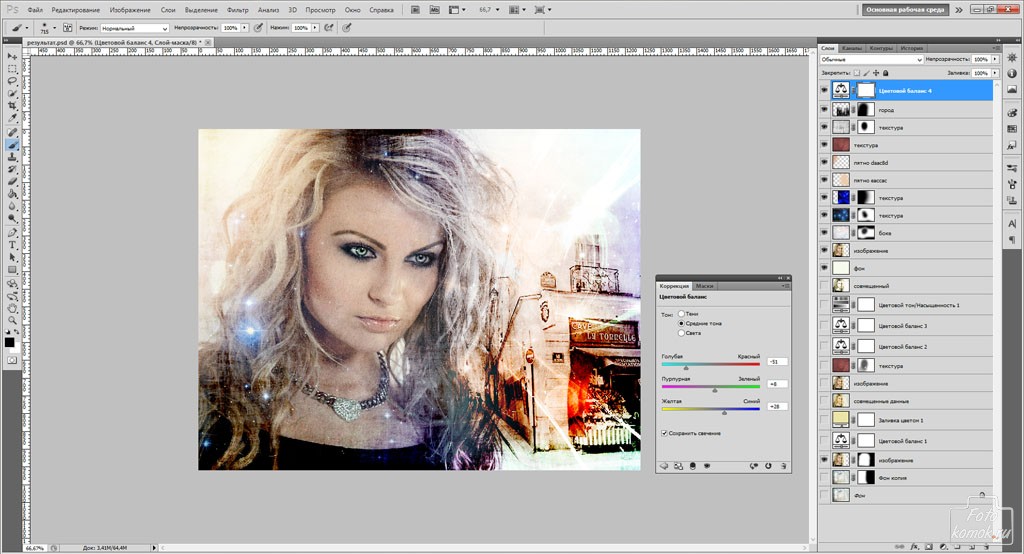Click the Голубая-Красный slider handle
The width and height of the screenshot is (1024, 554).
(x=686, y=368)
